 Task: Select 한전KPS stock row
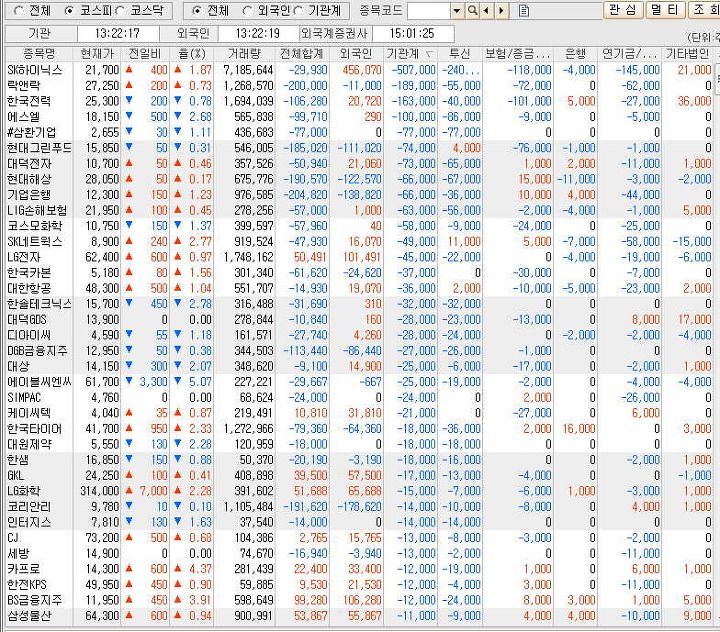(x=359, y=585)
